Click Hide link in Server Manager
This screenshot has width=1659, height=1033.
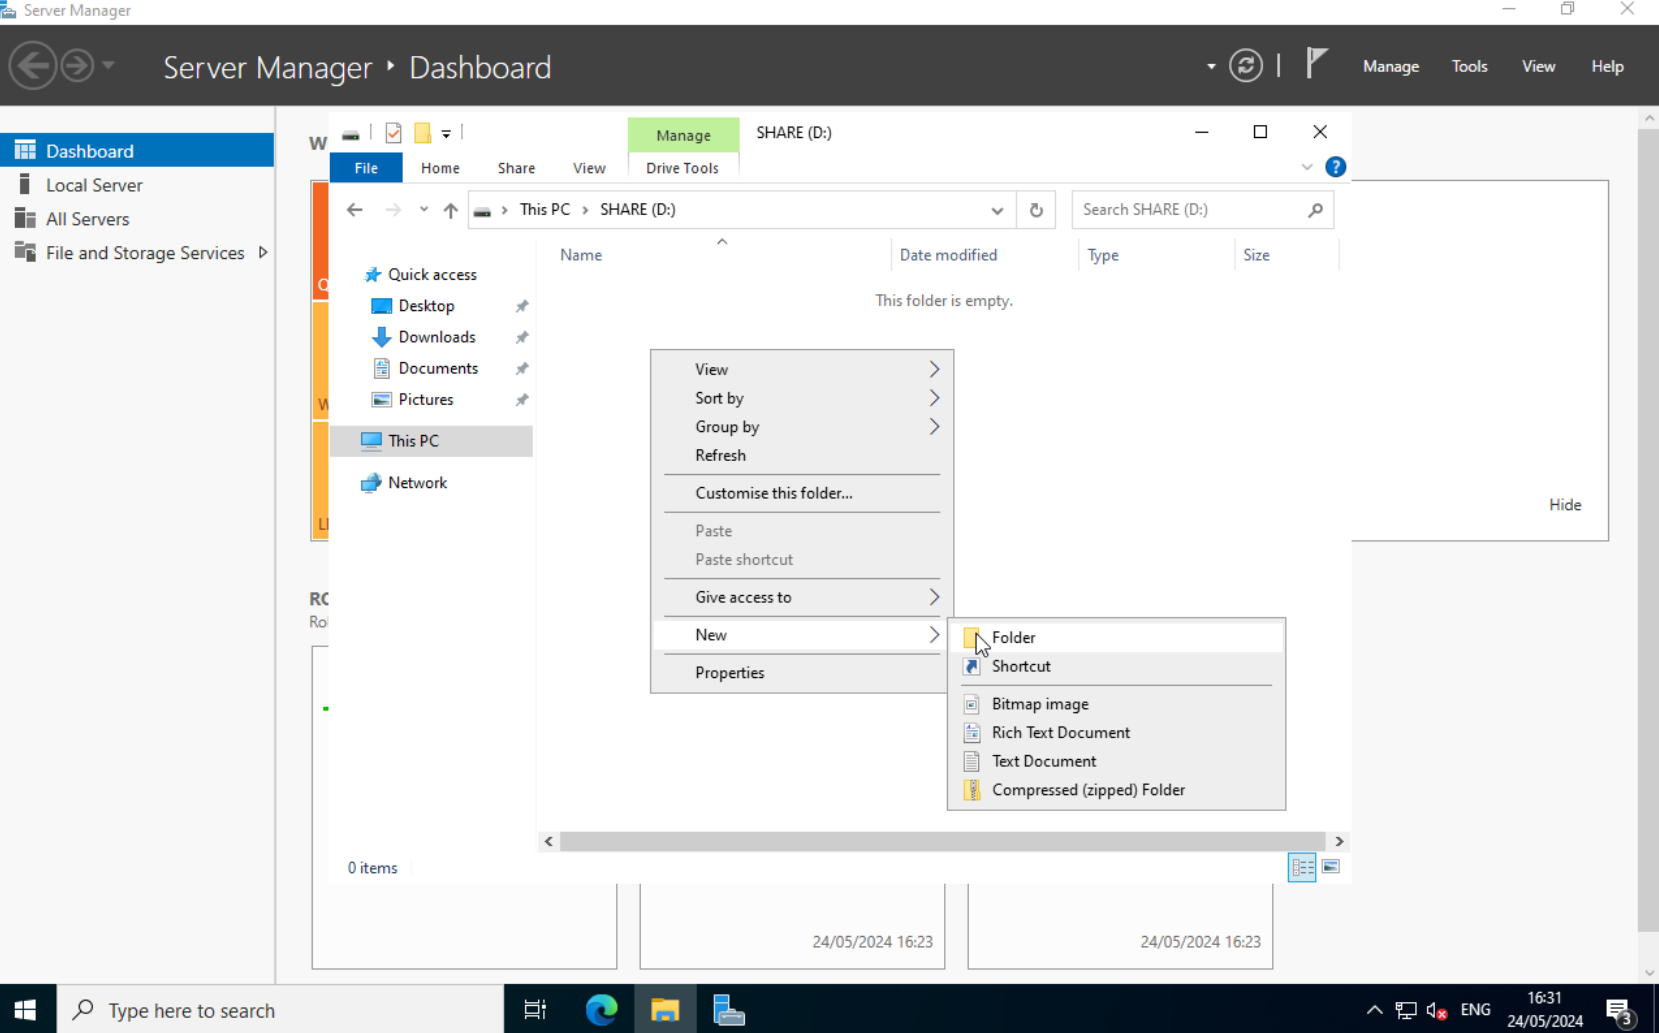1565,505
